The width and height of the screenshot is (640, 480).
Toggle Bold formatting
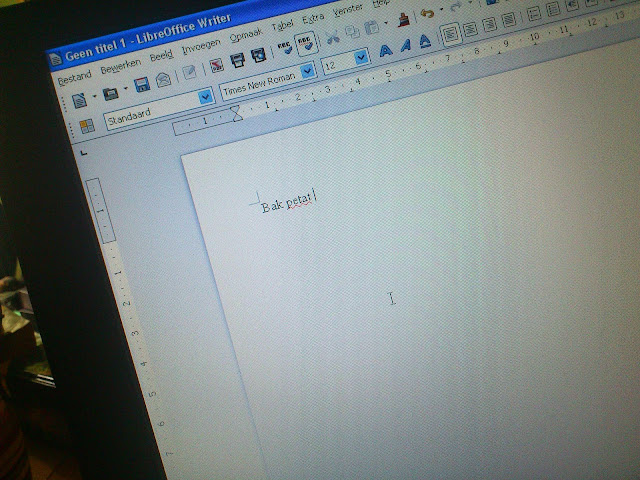(x=386, y=51)
